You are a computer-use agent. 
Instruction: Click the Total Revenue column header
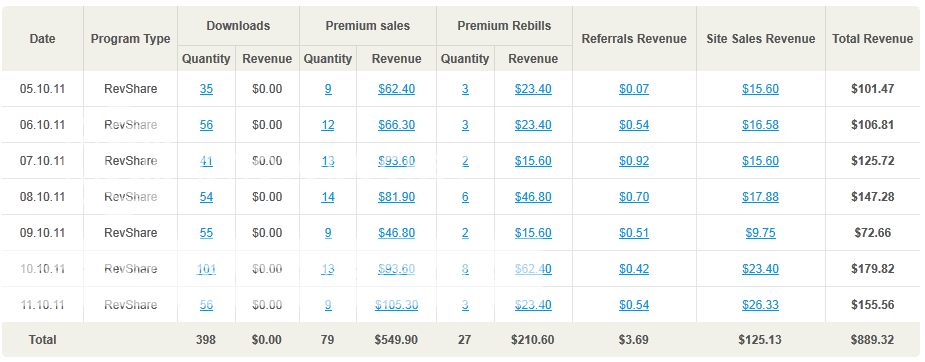[x=872, y=39]
